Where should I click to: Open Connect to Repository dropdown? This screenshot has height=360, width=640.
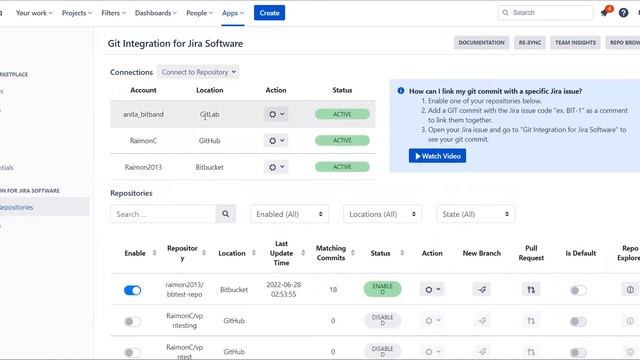[198, 72]
